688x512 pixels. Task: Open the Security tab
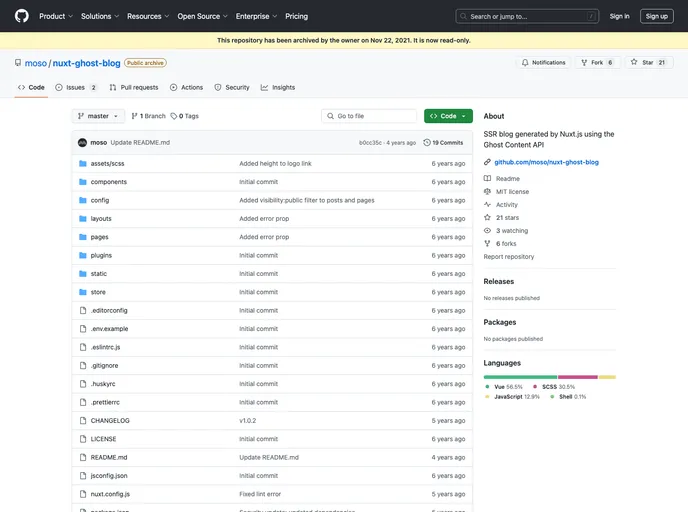click(x=232, y=87)
